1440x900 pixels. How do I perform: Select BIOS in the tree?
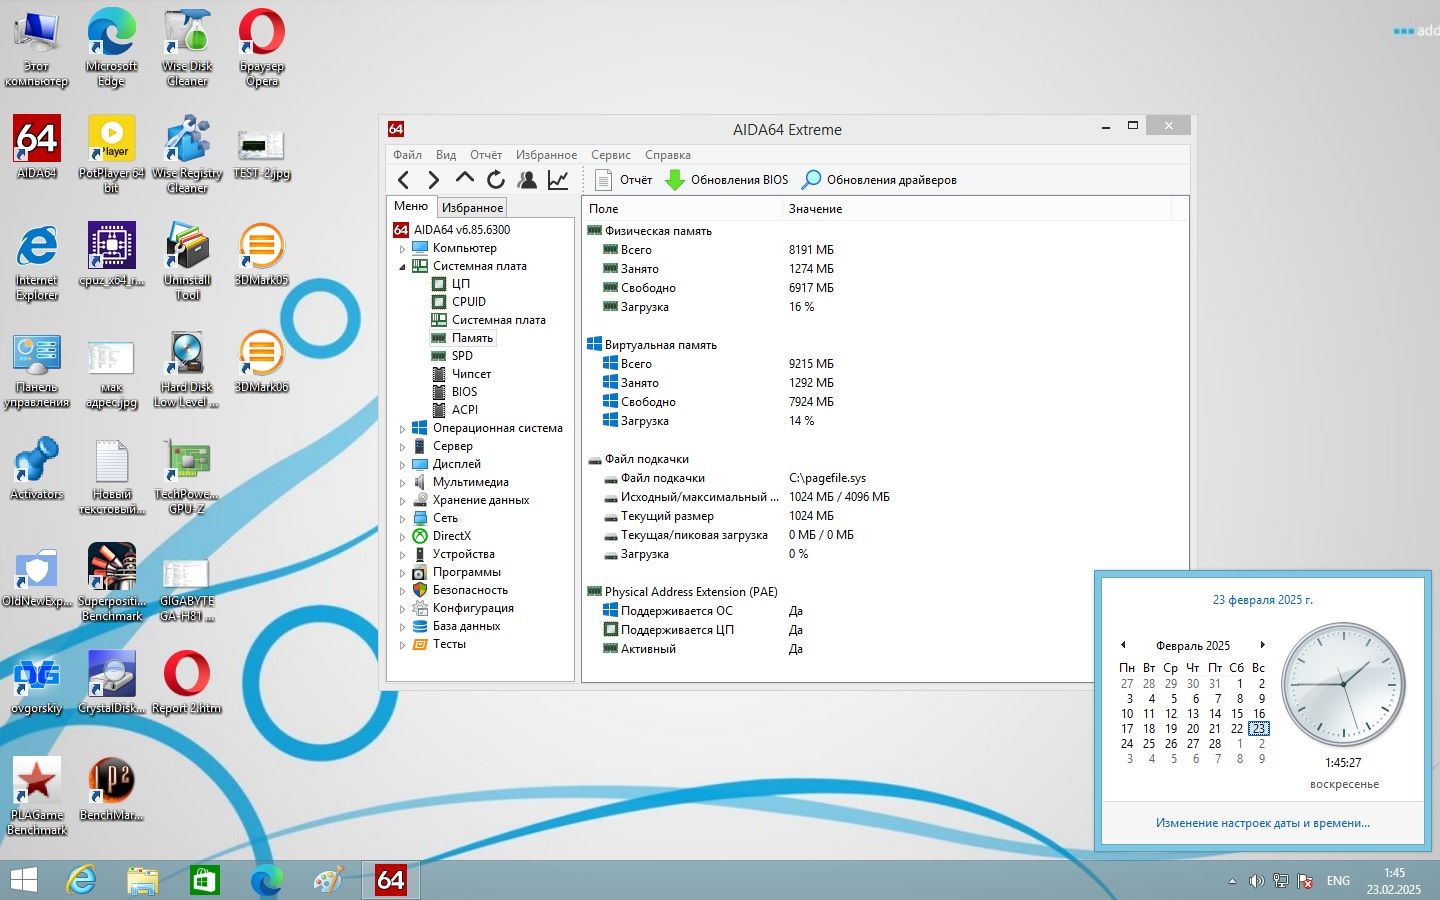tap(464, 392)
